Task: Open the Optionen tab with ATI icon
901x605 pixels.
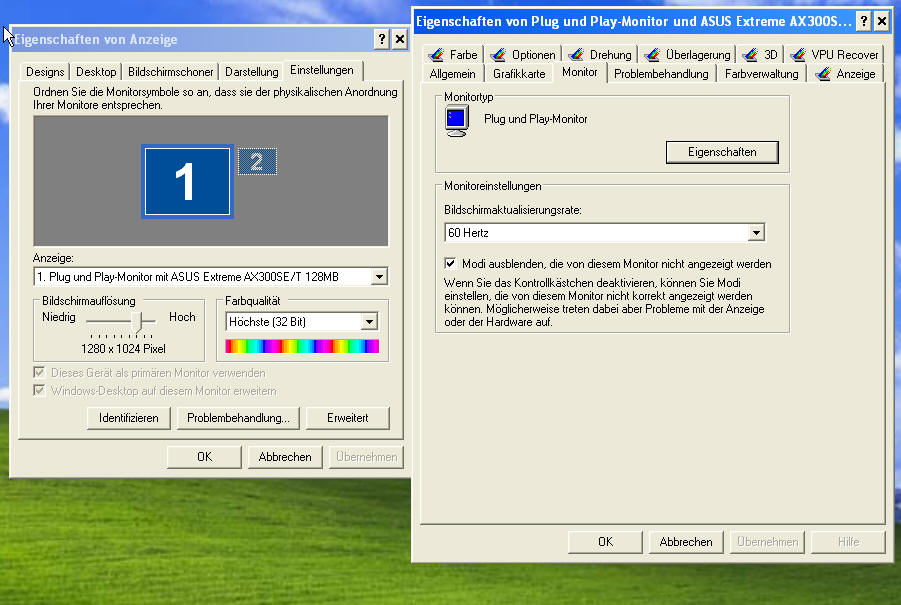Action: coord(524,55)
